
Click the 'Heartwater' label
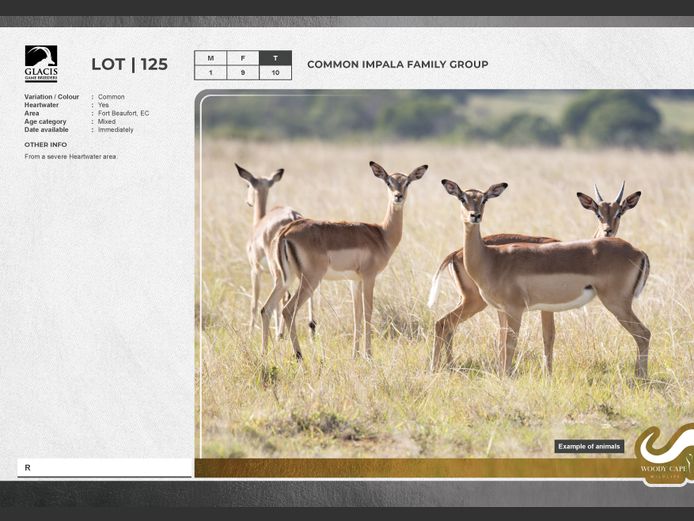click(x=42, y=105)
